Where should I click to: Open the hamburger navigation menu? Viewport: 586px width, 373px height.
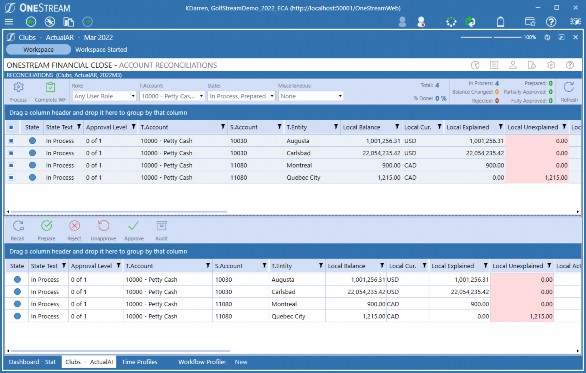[x=9, y=22]
